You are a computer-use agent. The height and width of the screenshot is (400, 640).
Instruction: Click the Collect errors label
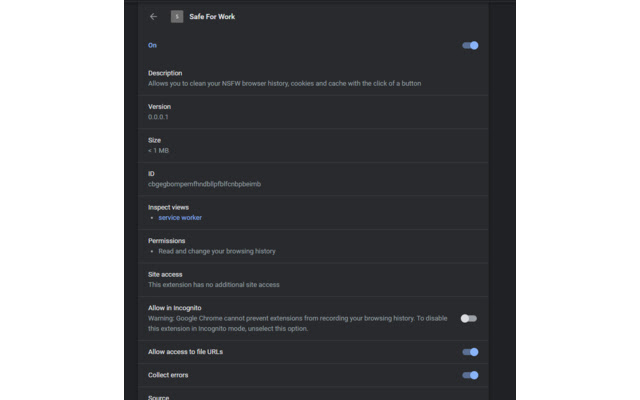[168, 375]
